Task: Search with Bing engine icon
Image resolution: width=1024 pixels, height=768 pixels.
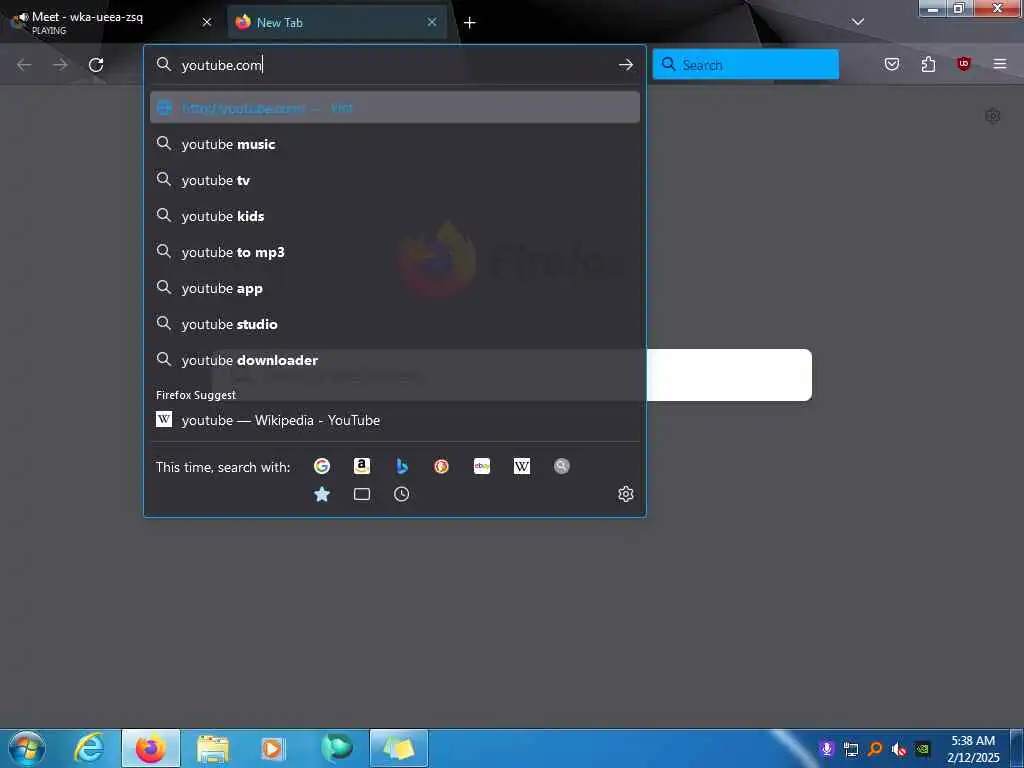Action: pos(402,466)
